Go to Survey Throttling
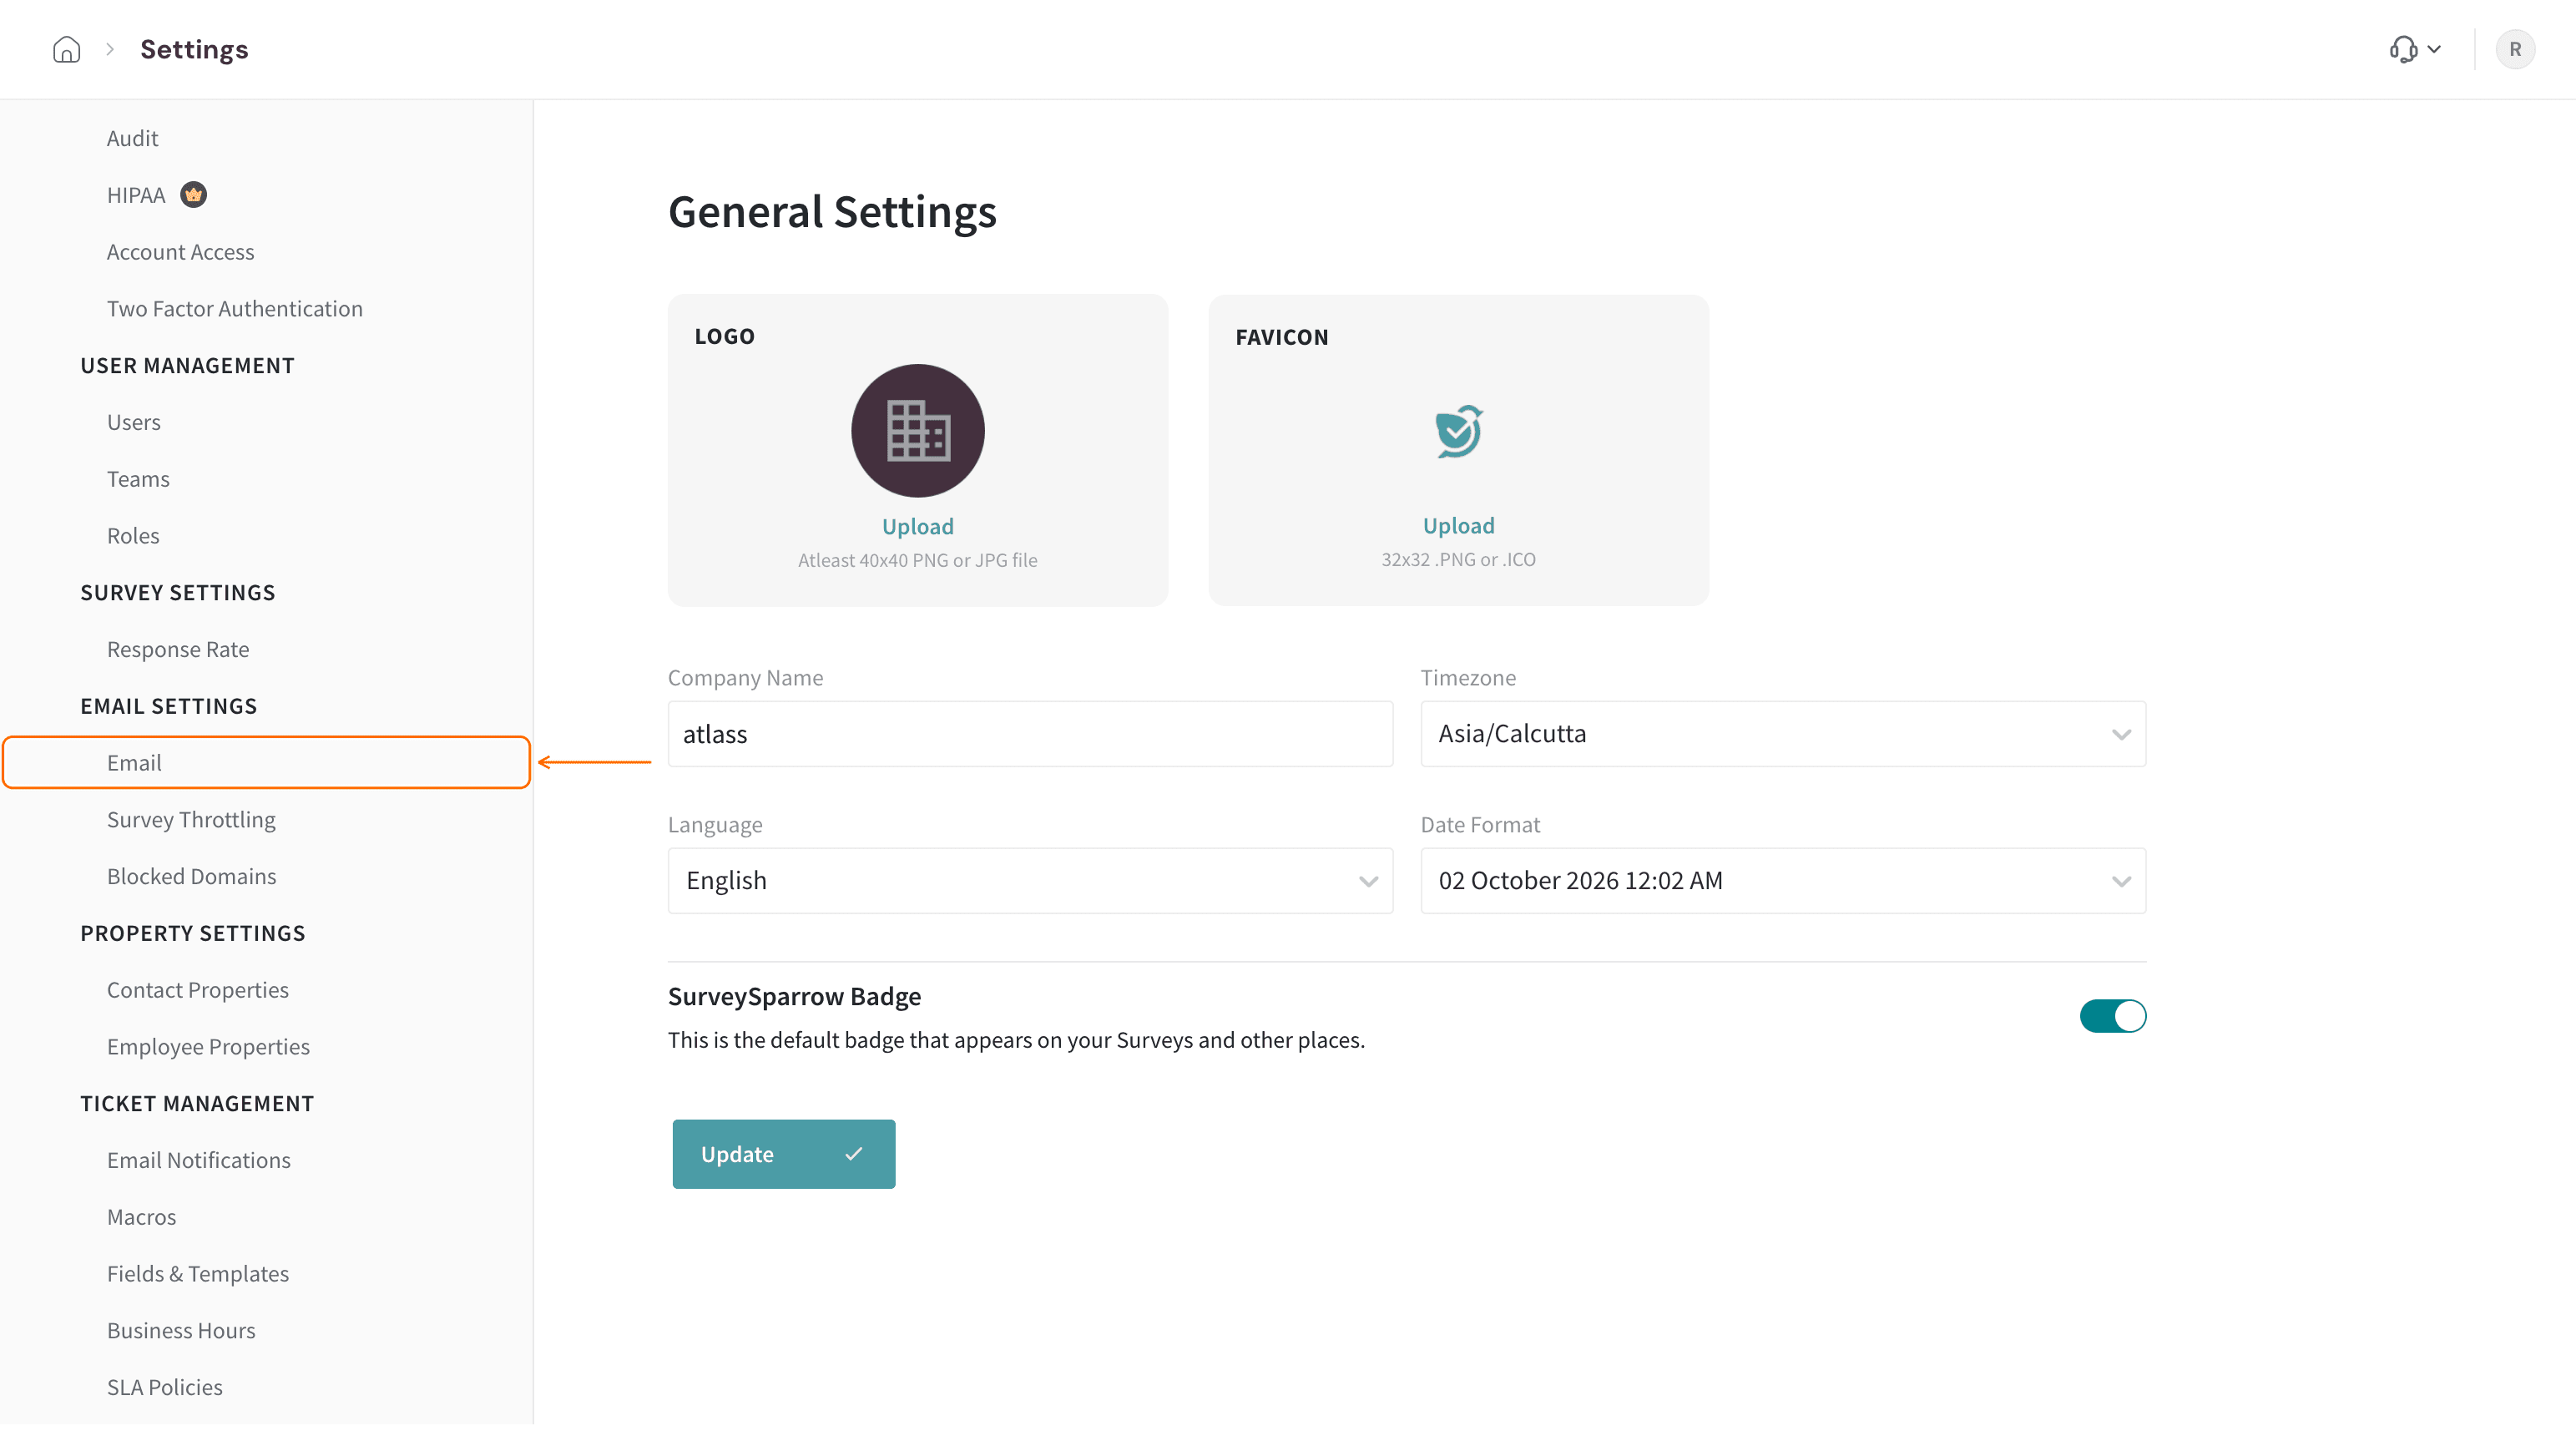The height and width of the screenshot is (1441, 2576). 191,819
